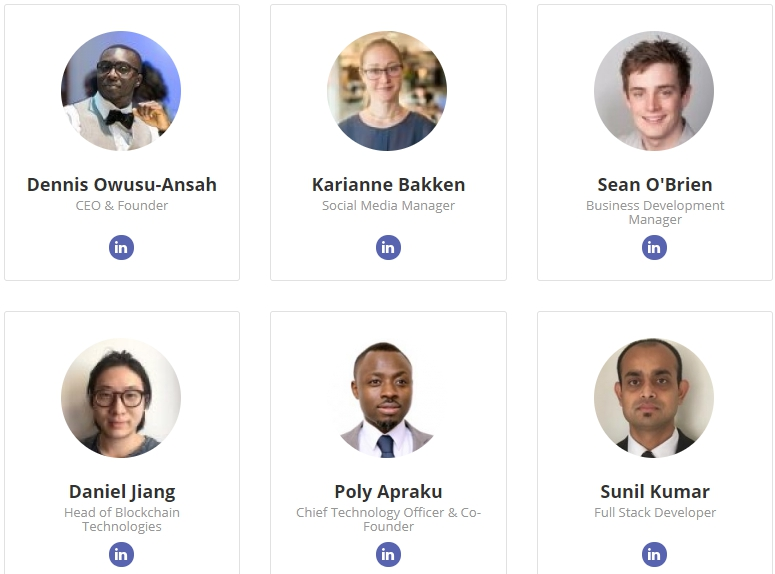Open Dennis Owusu-Ansah's LinkedIn icon
Image resolution: width=775 pixels, height=574 pixels.
pyautogui.click(x=121, y=247)
